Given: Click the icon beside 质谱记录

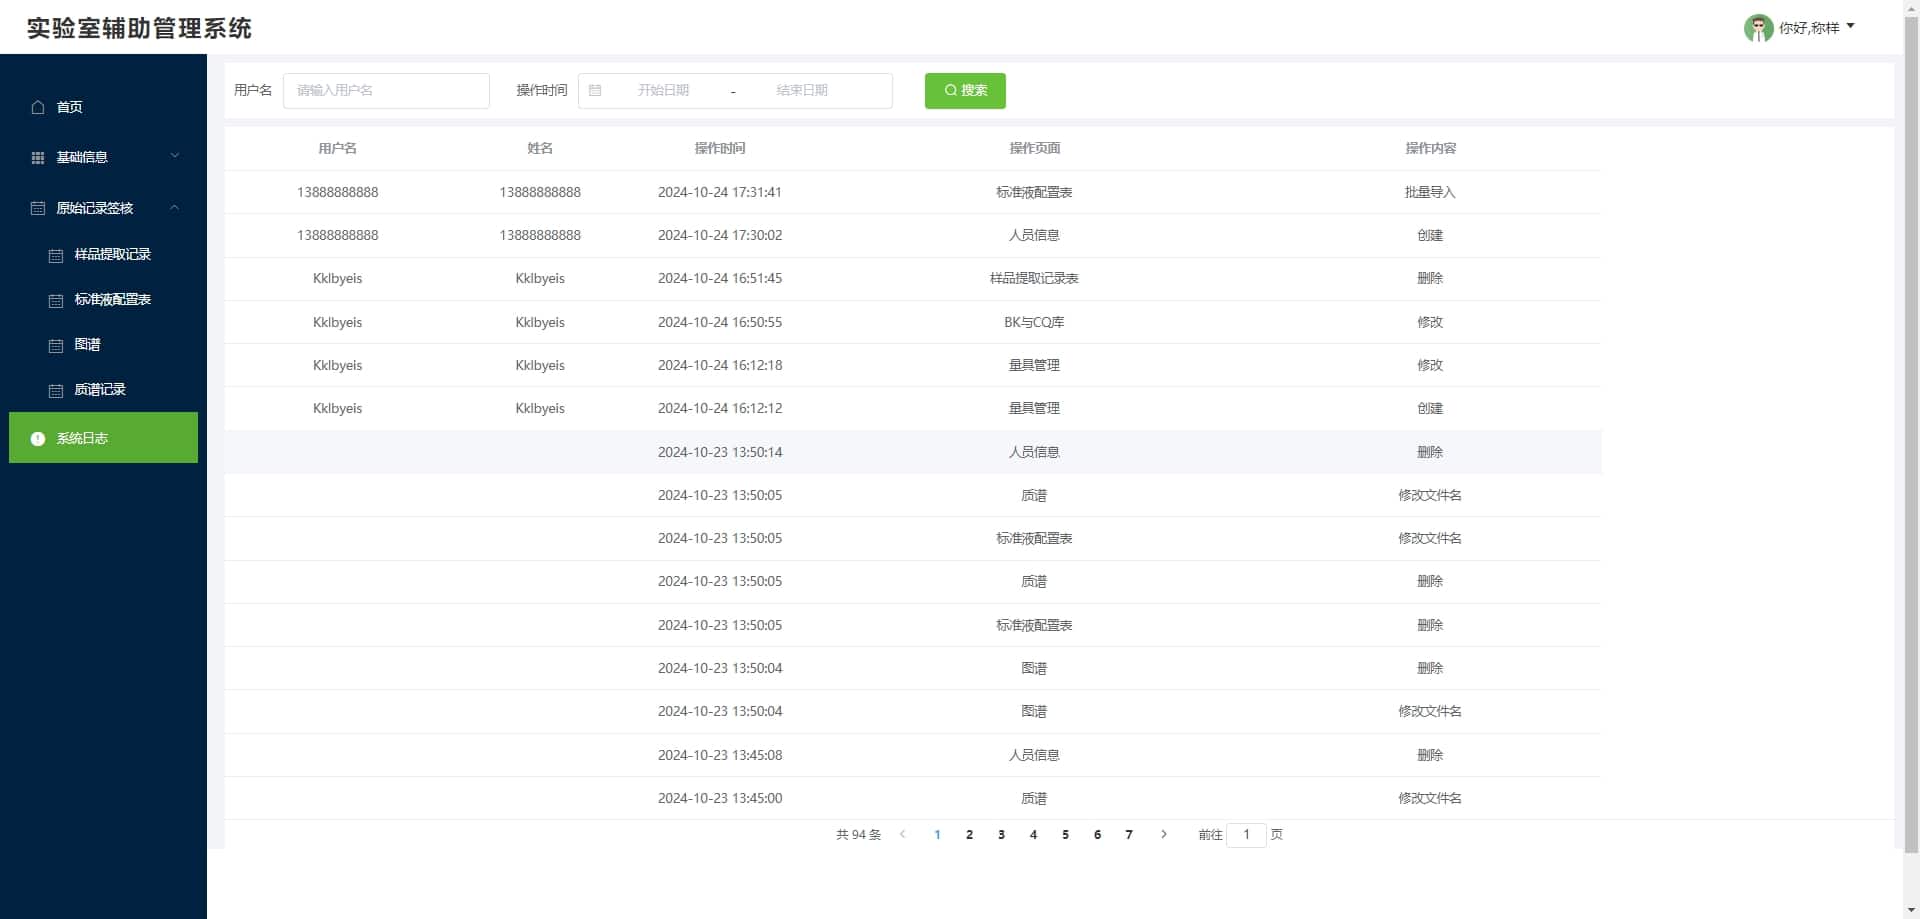Looking at the screenshot, I should (x=56, y=390).
